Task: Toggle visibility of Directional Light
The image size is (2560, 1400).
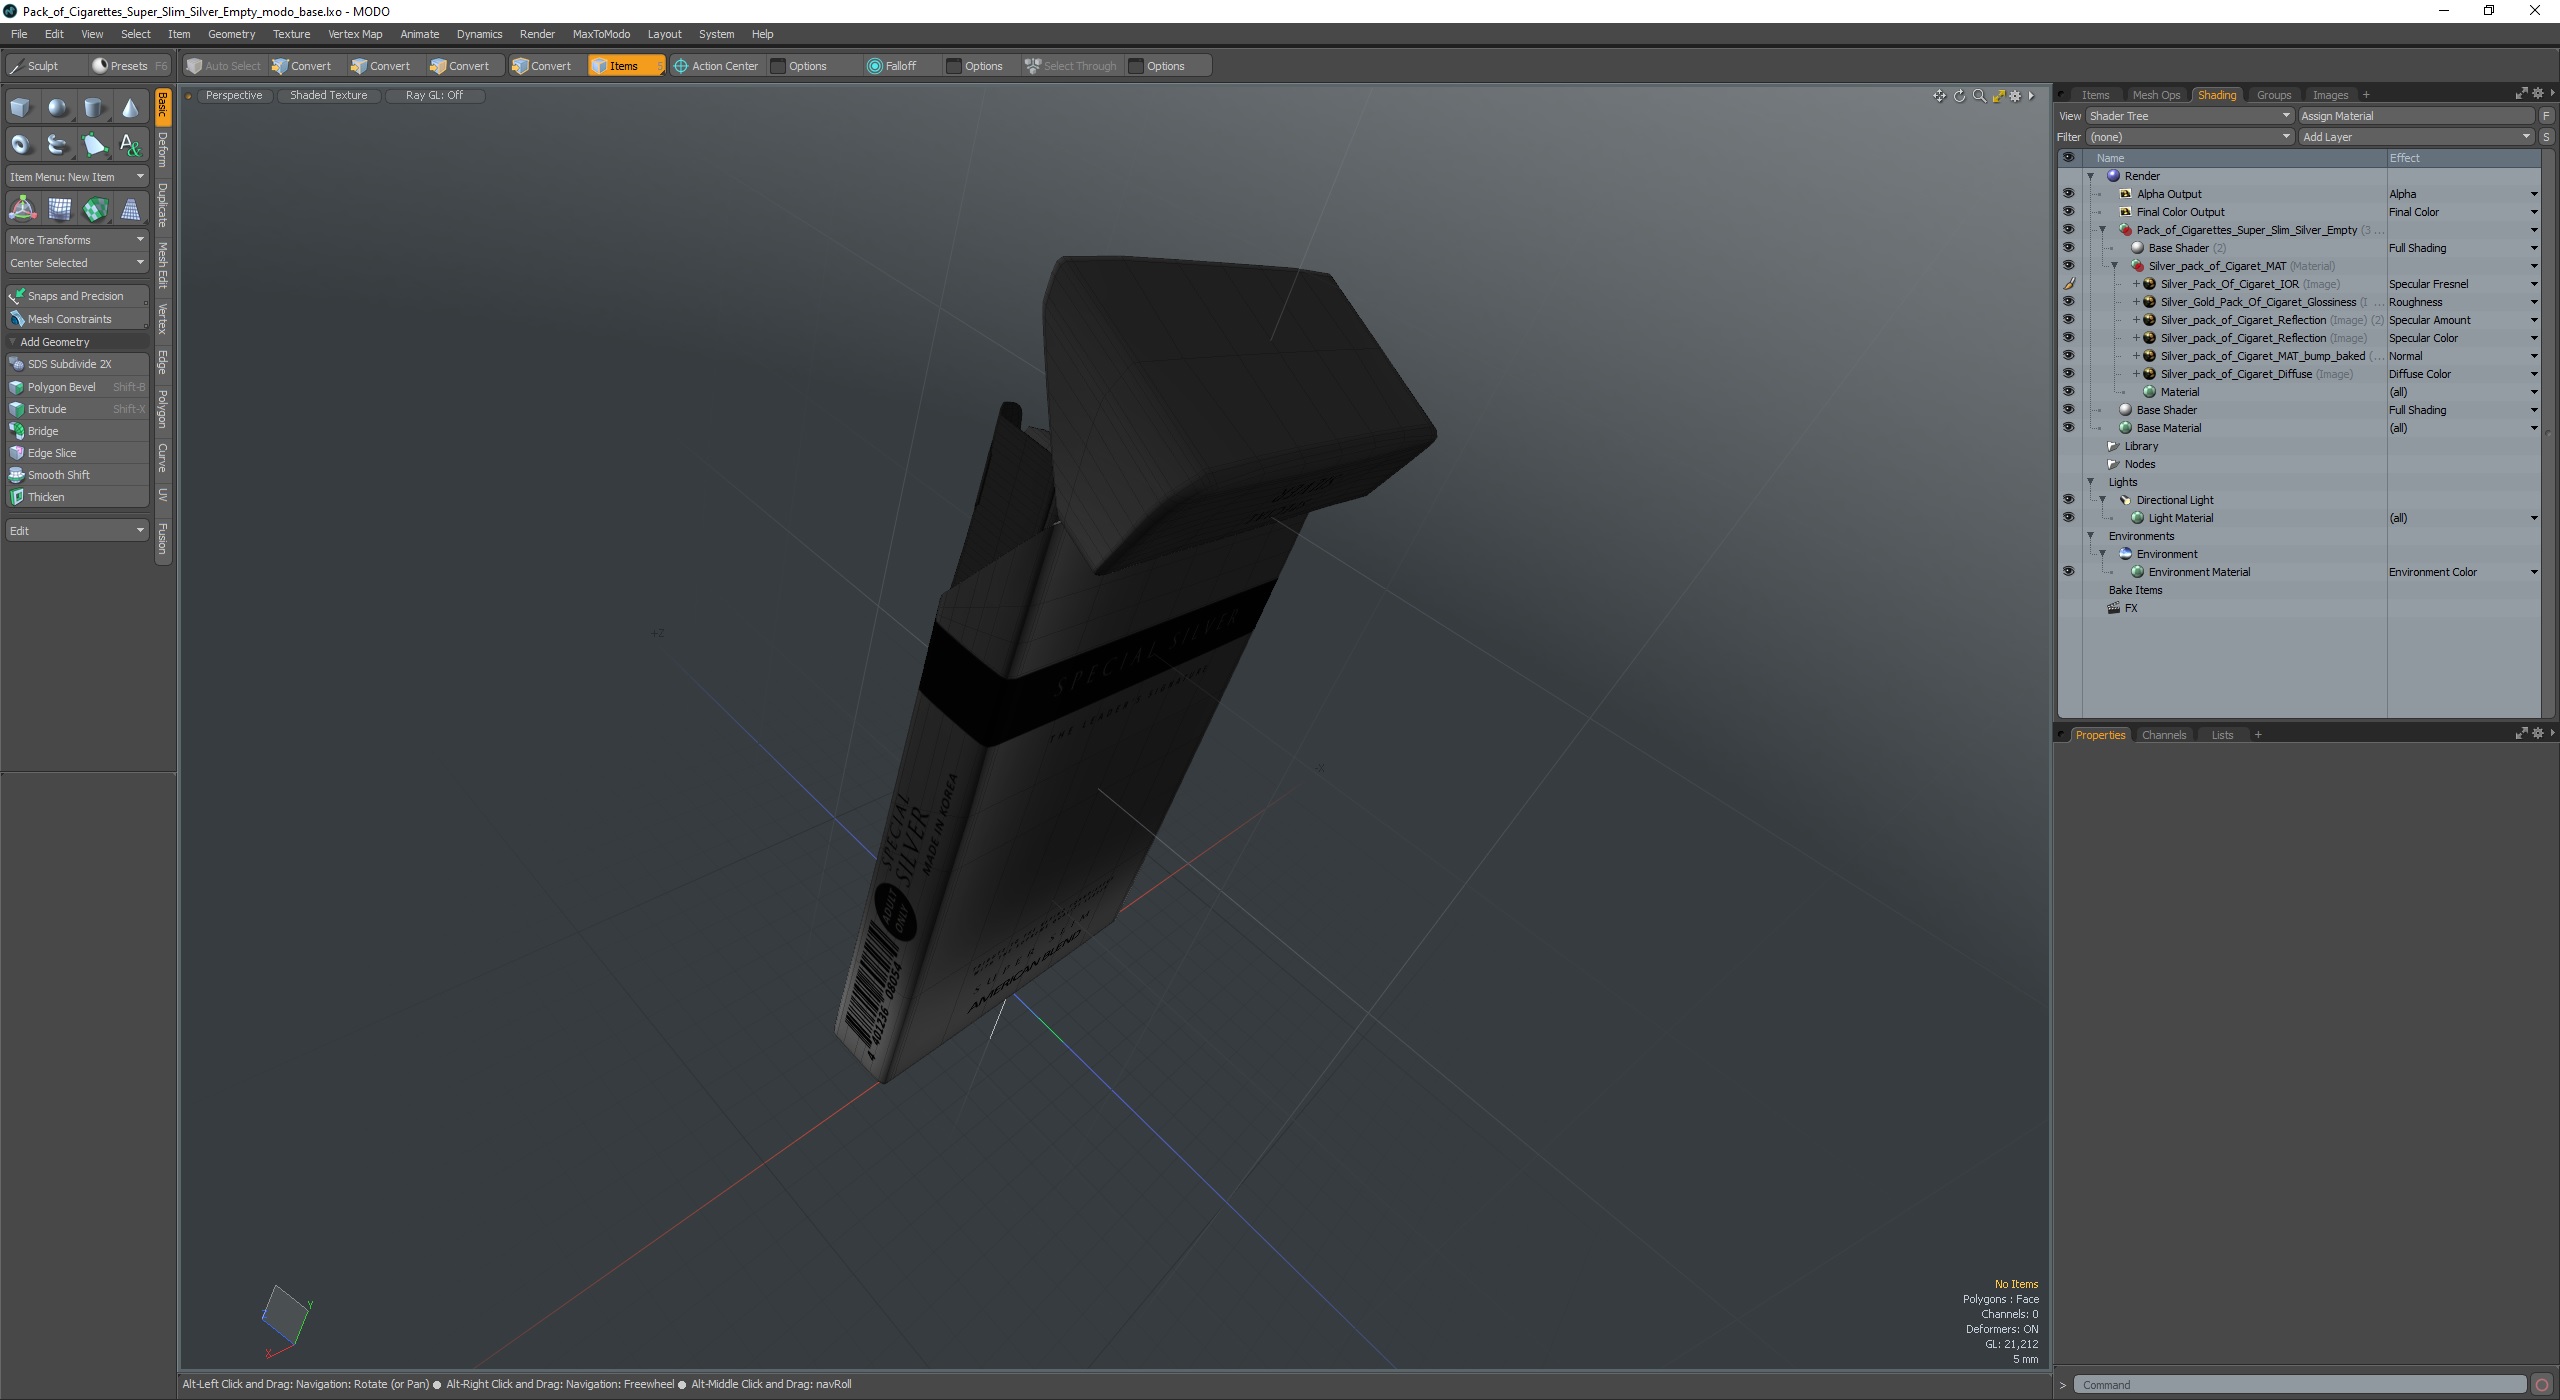Action: 2068,500
